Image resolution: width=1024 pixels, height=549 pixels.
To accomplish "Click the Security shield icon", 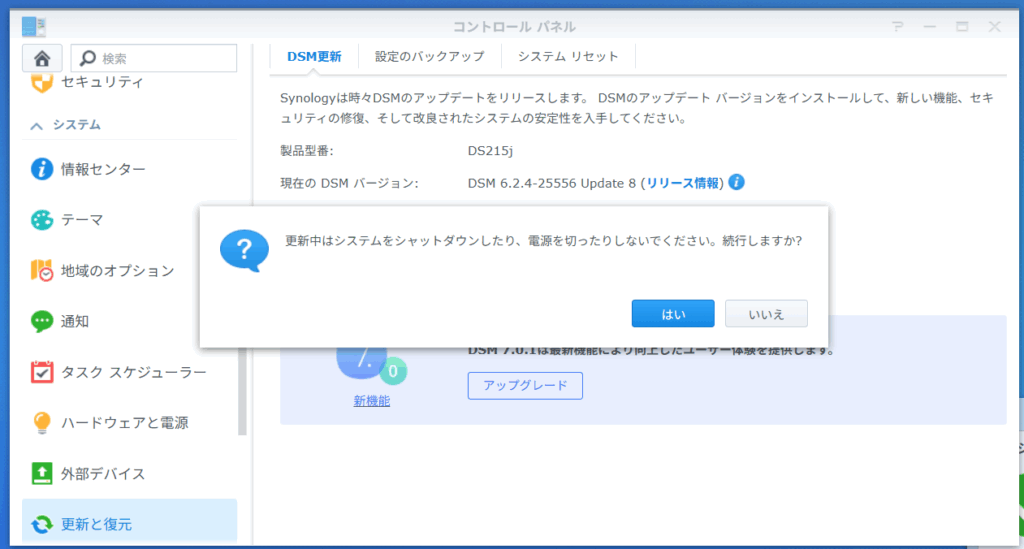I will [x=42, y=82].
